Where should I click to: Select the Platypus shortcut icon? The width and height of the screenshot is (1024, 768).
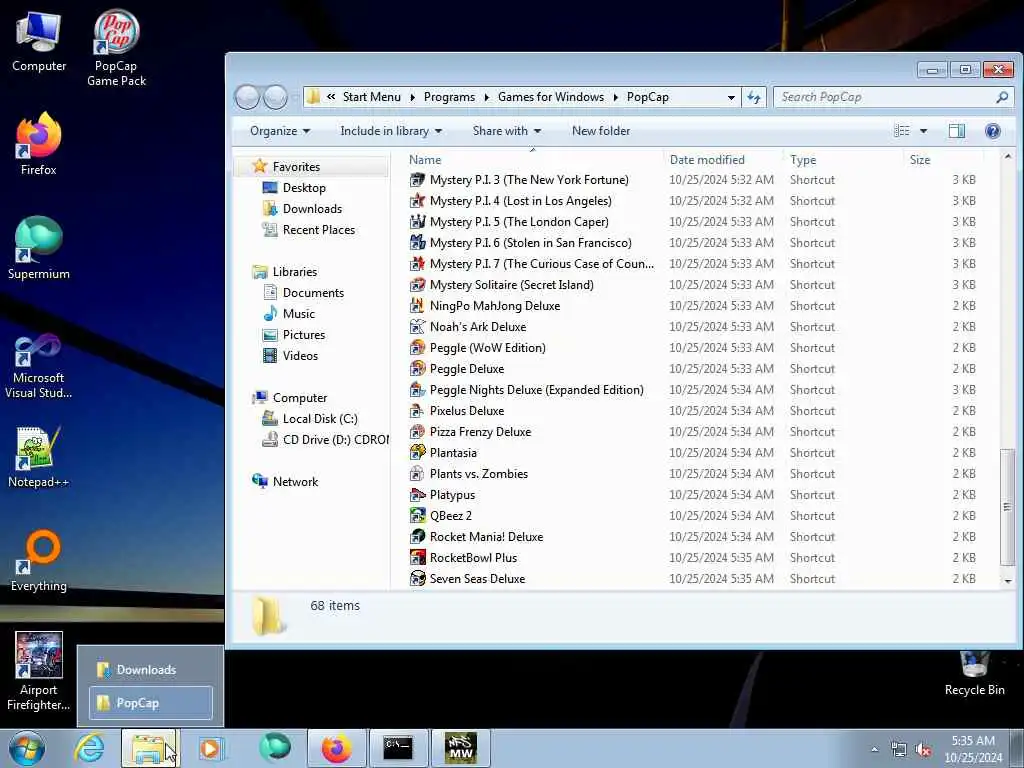[x=417, y=494]
